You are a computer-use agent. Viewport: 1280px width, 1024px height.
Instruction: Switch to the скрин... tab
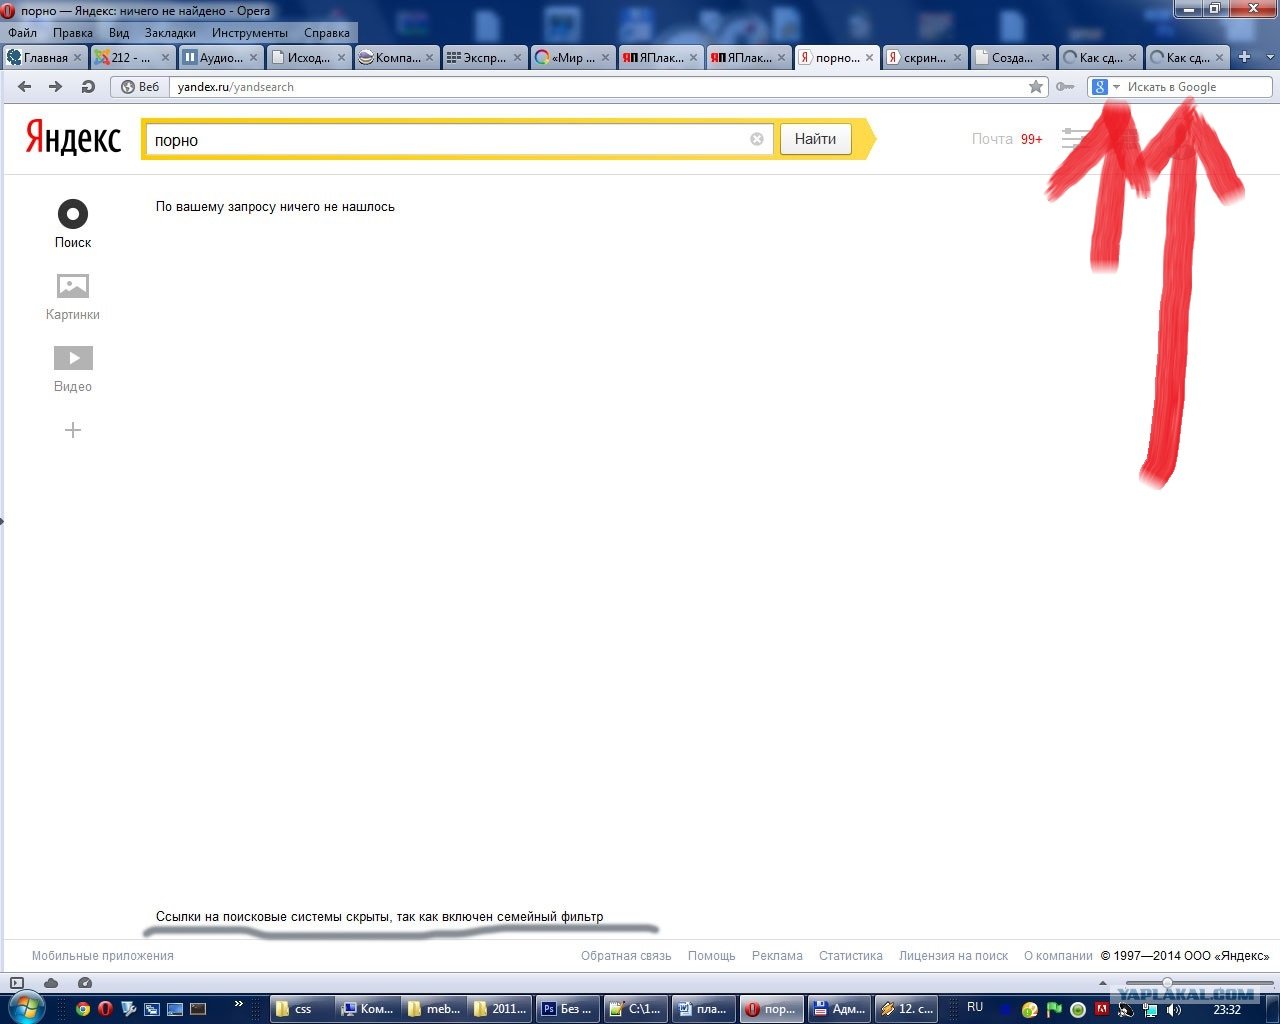coord(924,57)
